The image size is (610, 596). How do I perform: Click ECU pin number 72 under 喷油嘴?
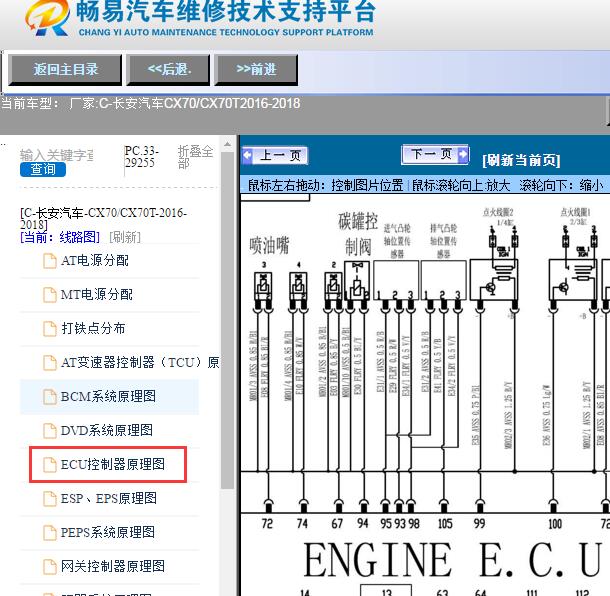click(267, 524)
